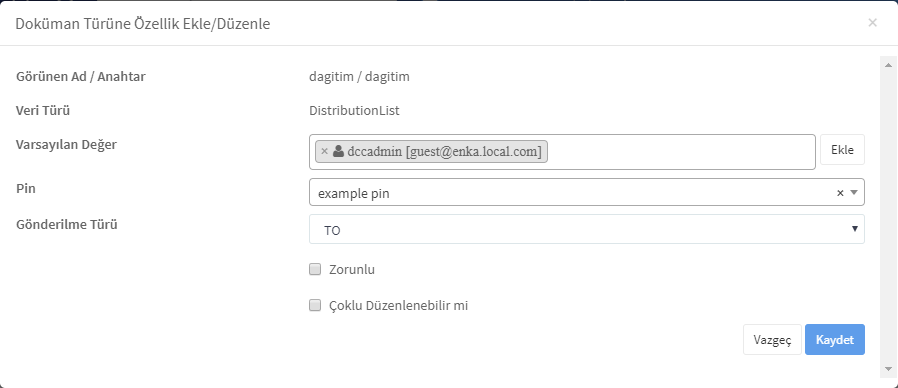Check the Çoklu Düzenlenebilir mi box
The width and height of the screenshot is (898, 388).
tap(315, 305)
